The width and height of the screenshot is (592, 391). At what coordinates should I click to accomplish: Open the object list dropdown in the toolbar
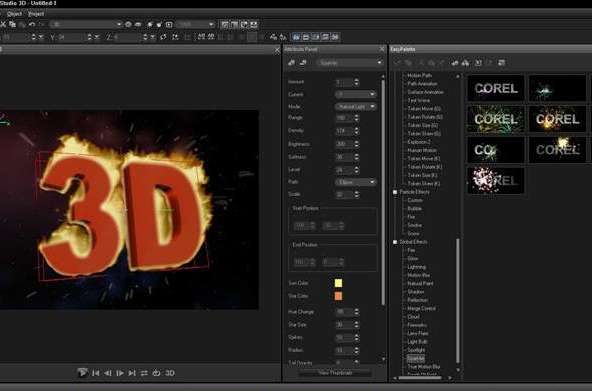pos(86,25)
